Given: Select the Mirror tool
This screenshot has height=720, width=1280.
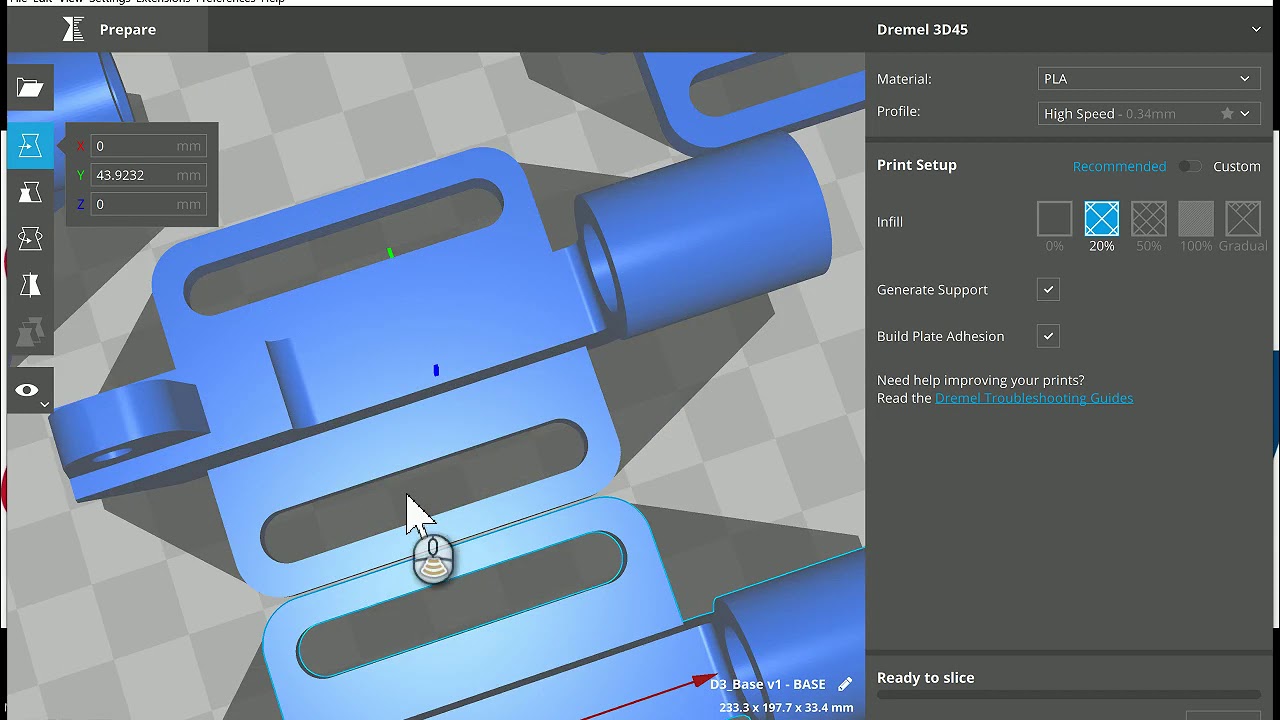Looking at the screenshot, I should tap(30, 285).
